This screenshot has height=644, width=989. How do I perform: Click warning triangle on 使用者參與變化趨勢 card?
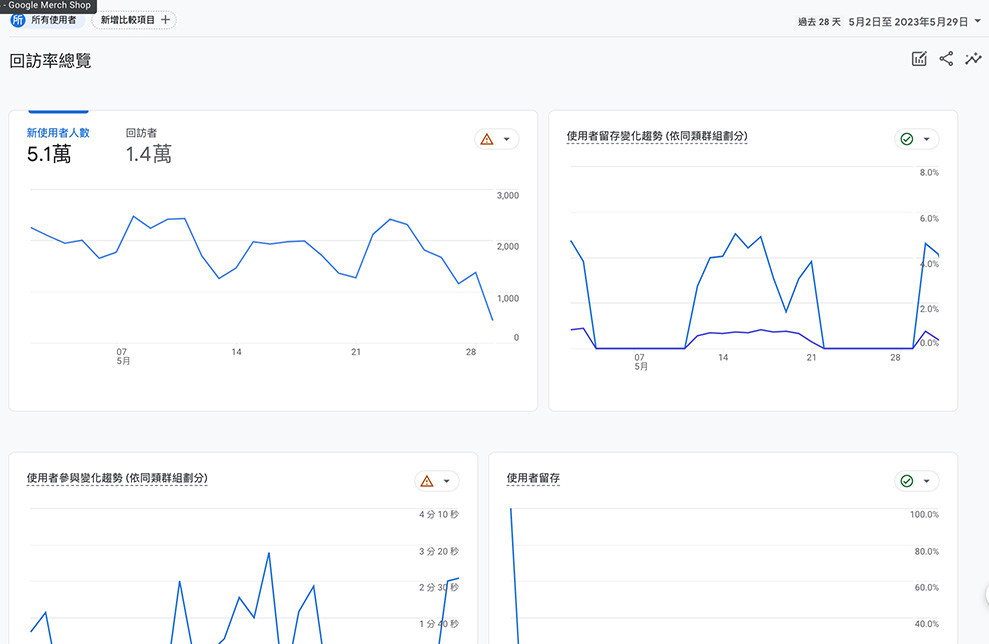[x=427, y=481]
